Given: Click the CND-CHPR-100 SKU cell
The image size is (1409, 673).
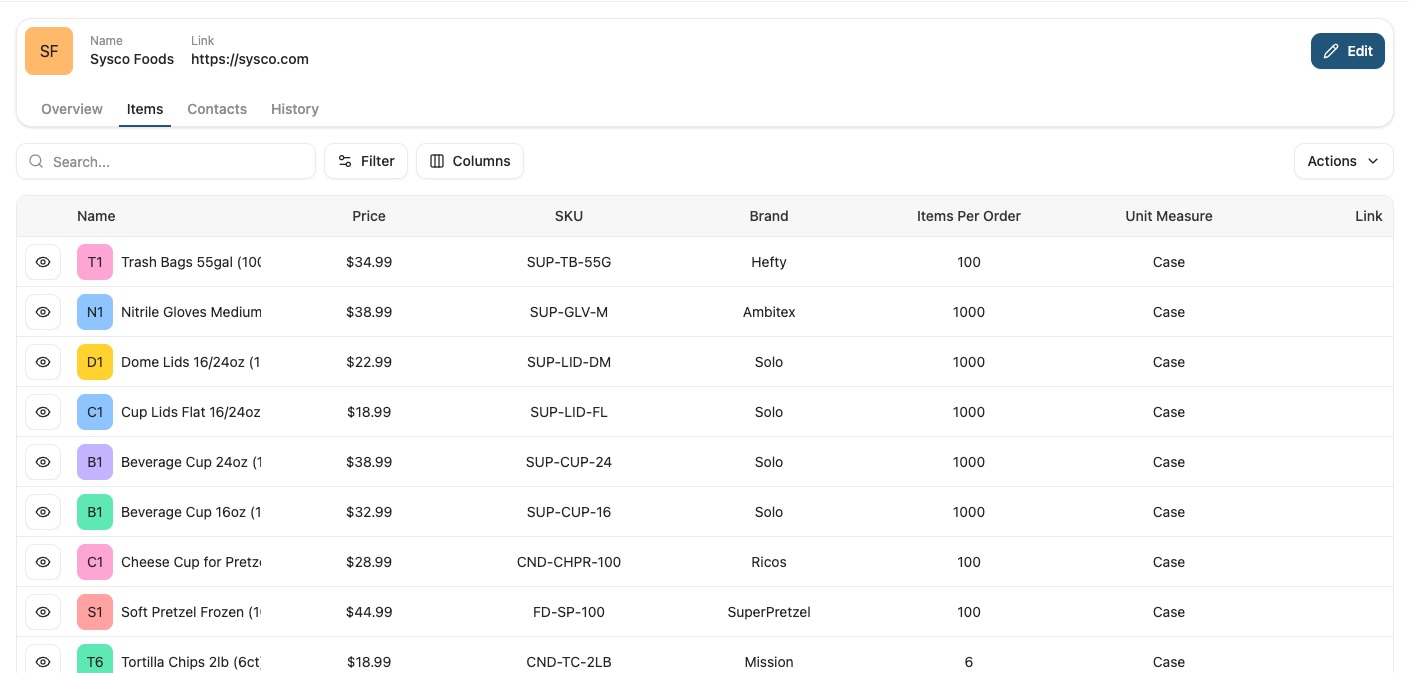Looking at the screenshot, I should pos(569,562).
